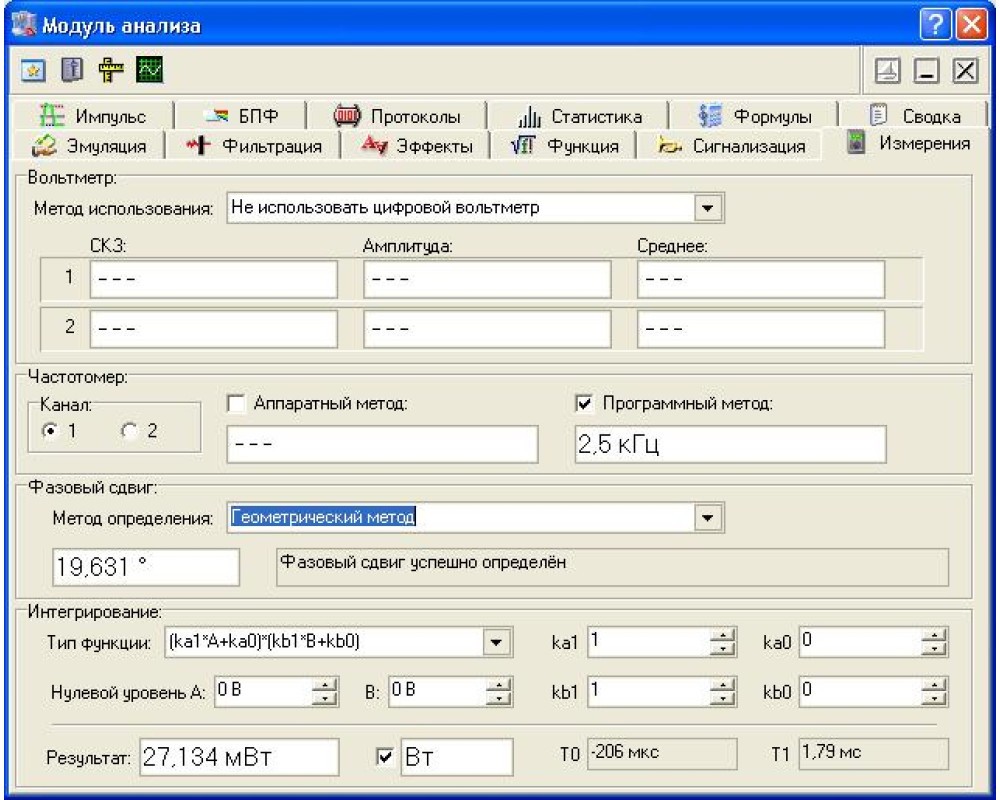The width and height of the screenshot is (1000, 800).
Task: Toggle the Вт units checkbox near result
Action: (x=385, y=758)
